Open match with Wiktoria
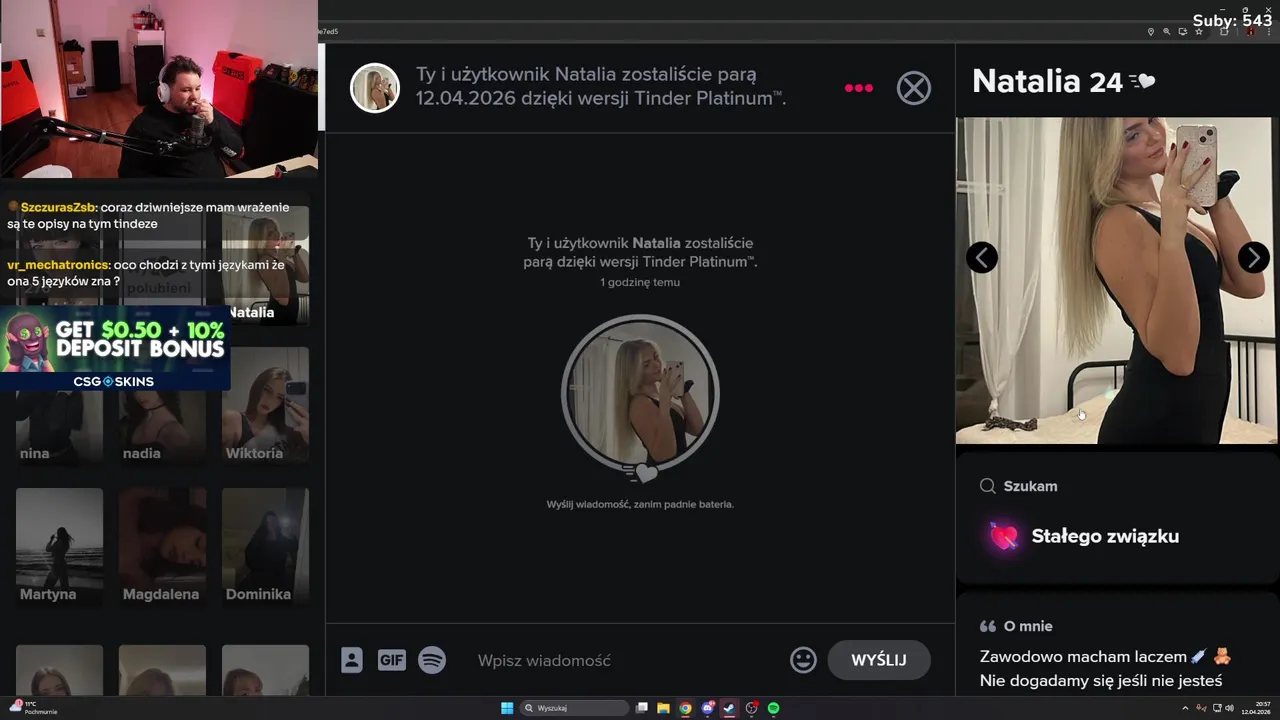This screenshot has width=1280, height=720. point(265,405)
